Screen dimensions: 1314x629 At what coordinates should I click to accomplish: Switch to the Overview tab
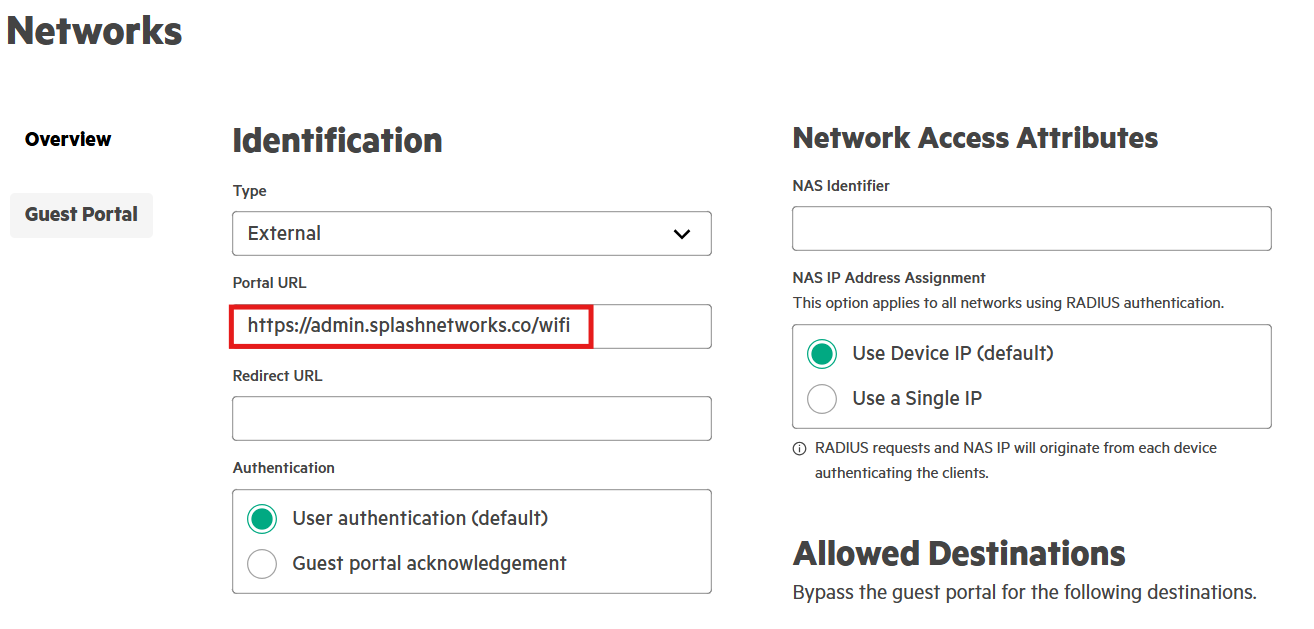tap(68, 139)
